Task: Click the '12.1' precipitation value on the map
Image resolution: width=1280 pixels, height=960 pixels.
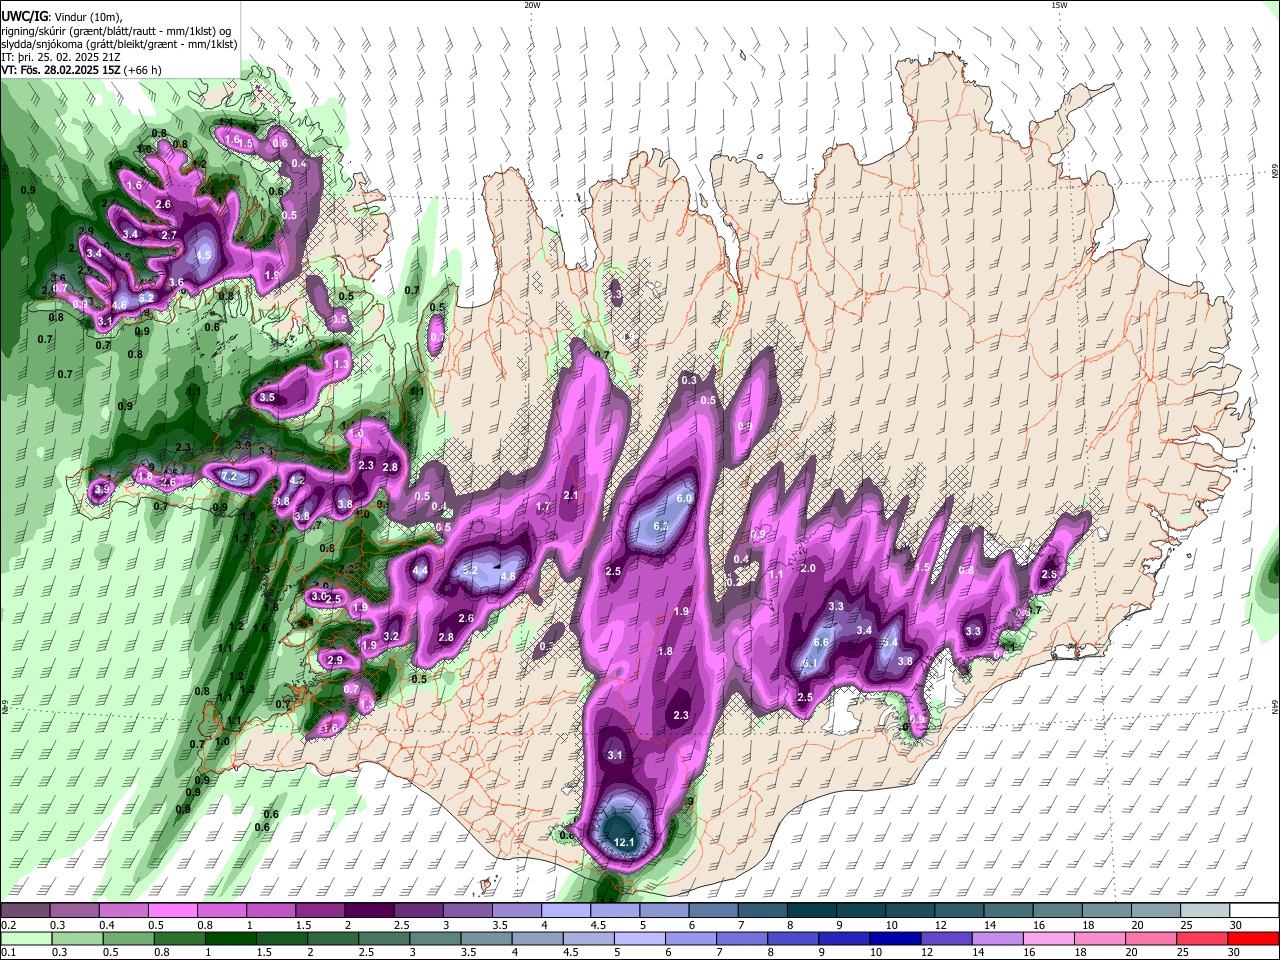Action: 624,843
